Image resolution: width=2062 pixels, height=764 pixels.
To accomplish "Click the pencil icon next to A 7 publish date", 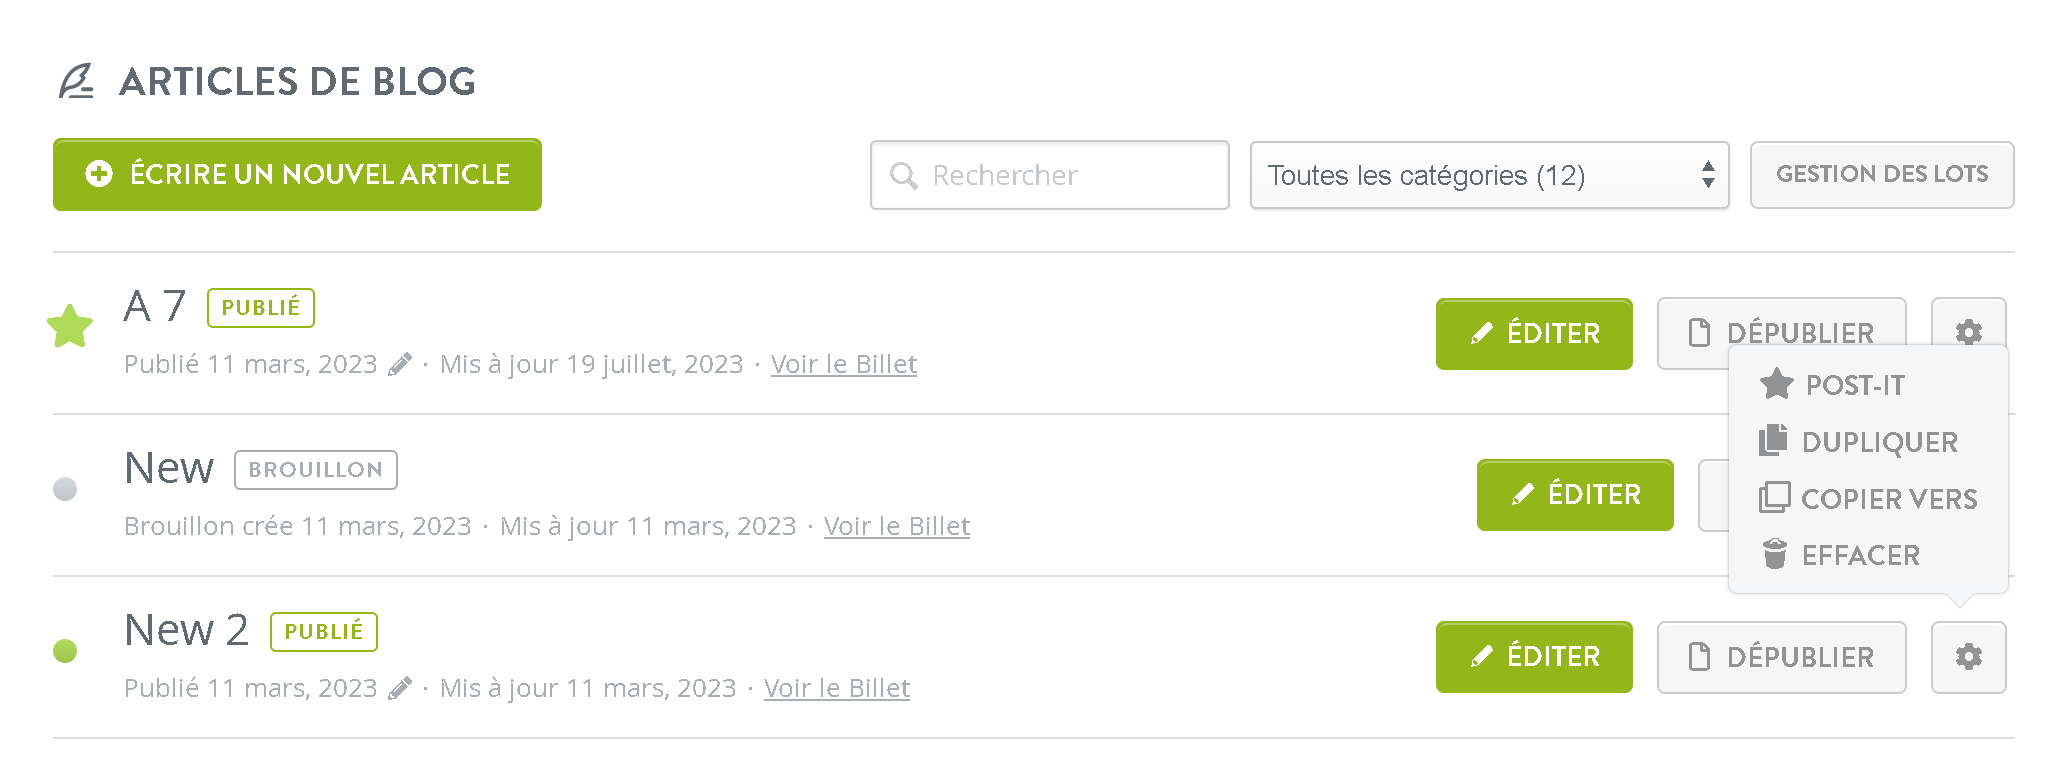I will click(x=400, y=364).
